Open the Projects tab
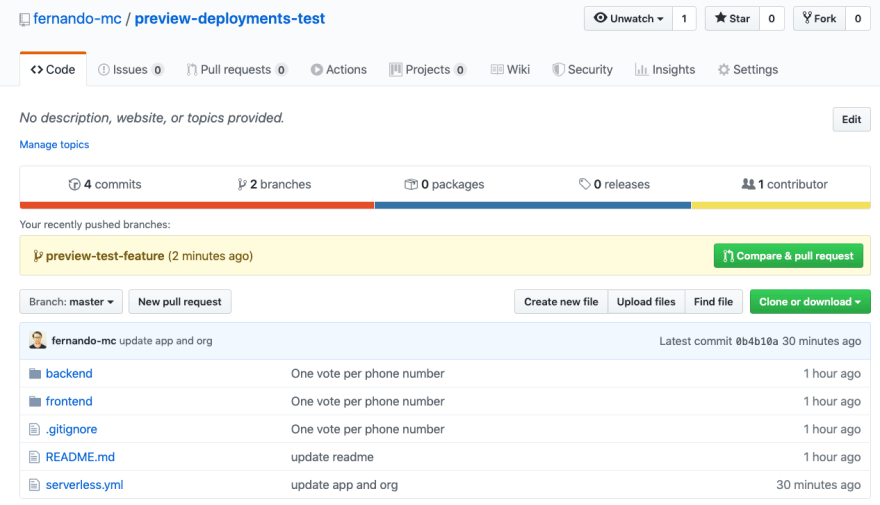The height and width of the screenshot is (505, 880). tap(428, 70)
